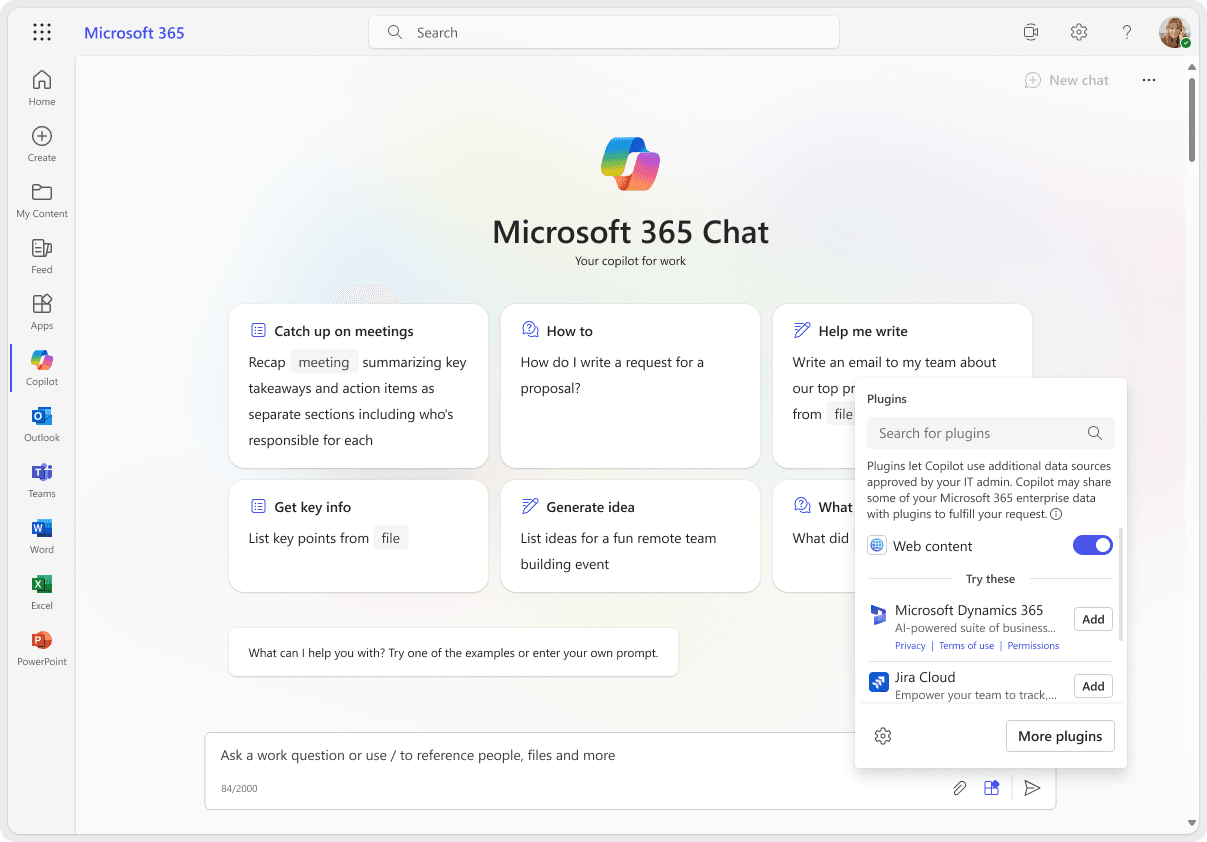Click the Microsoft 365 Chat heading
The width and height of the screenshot is (1207, 842).
coord(631,232)
